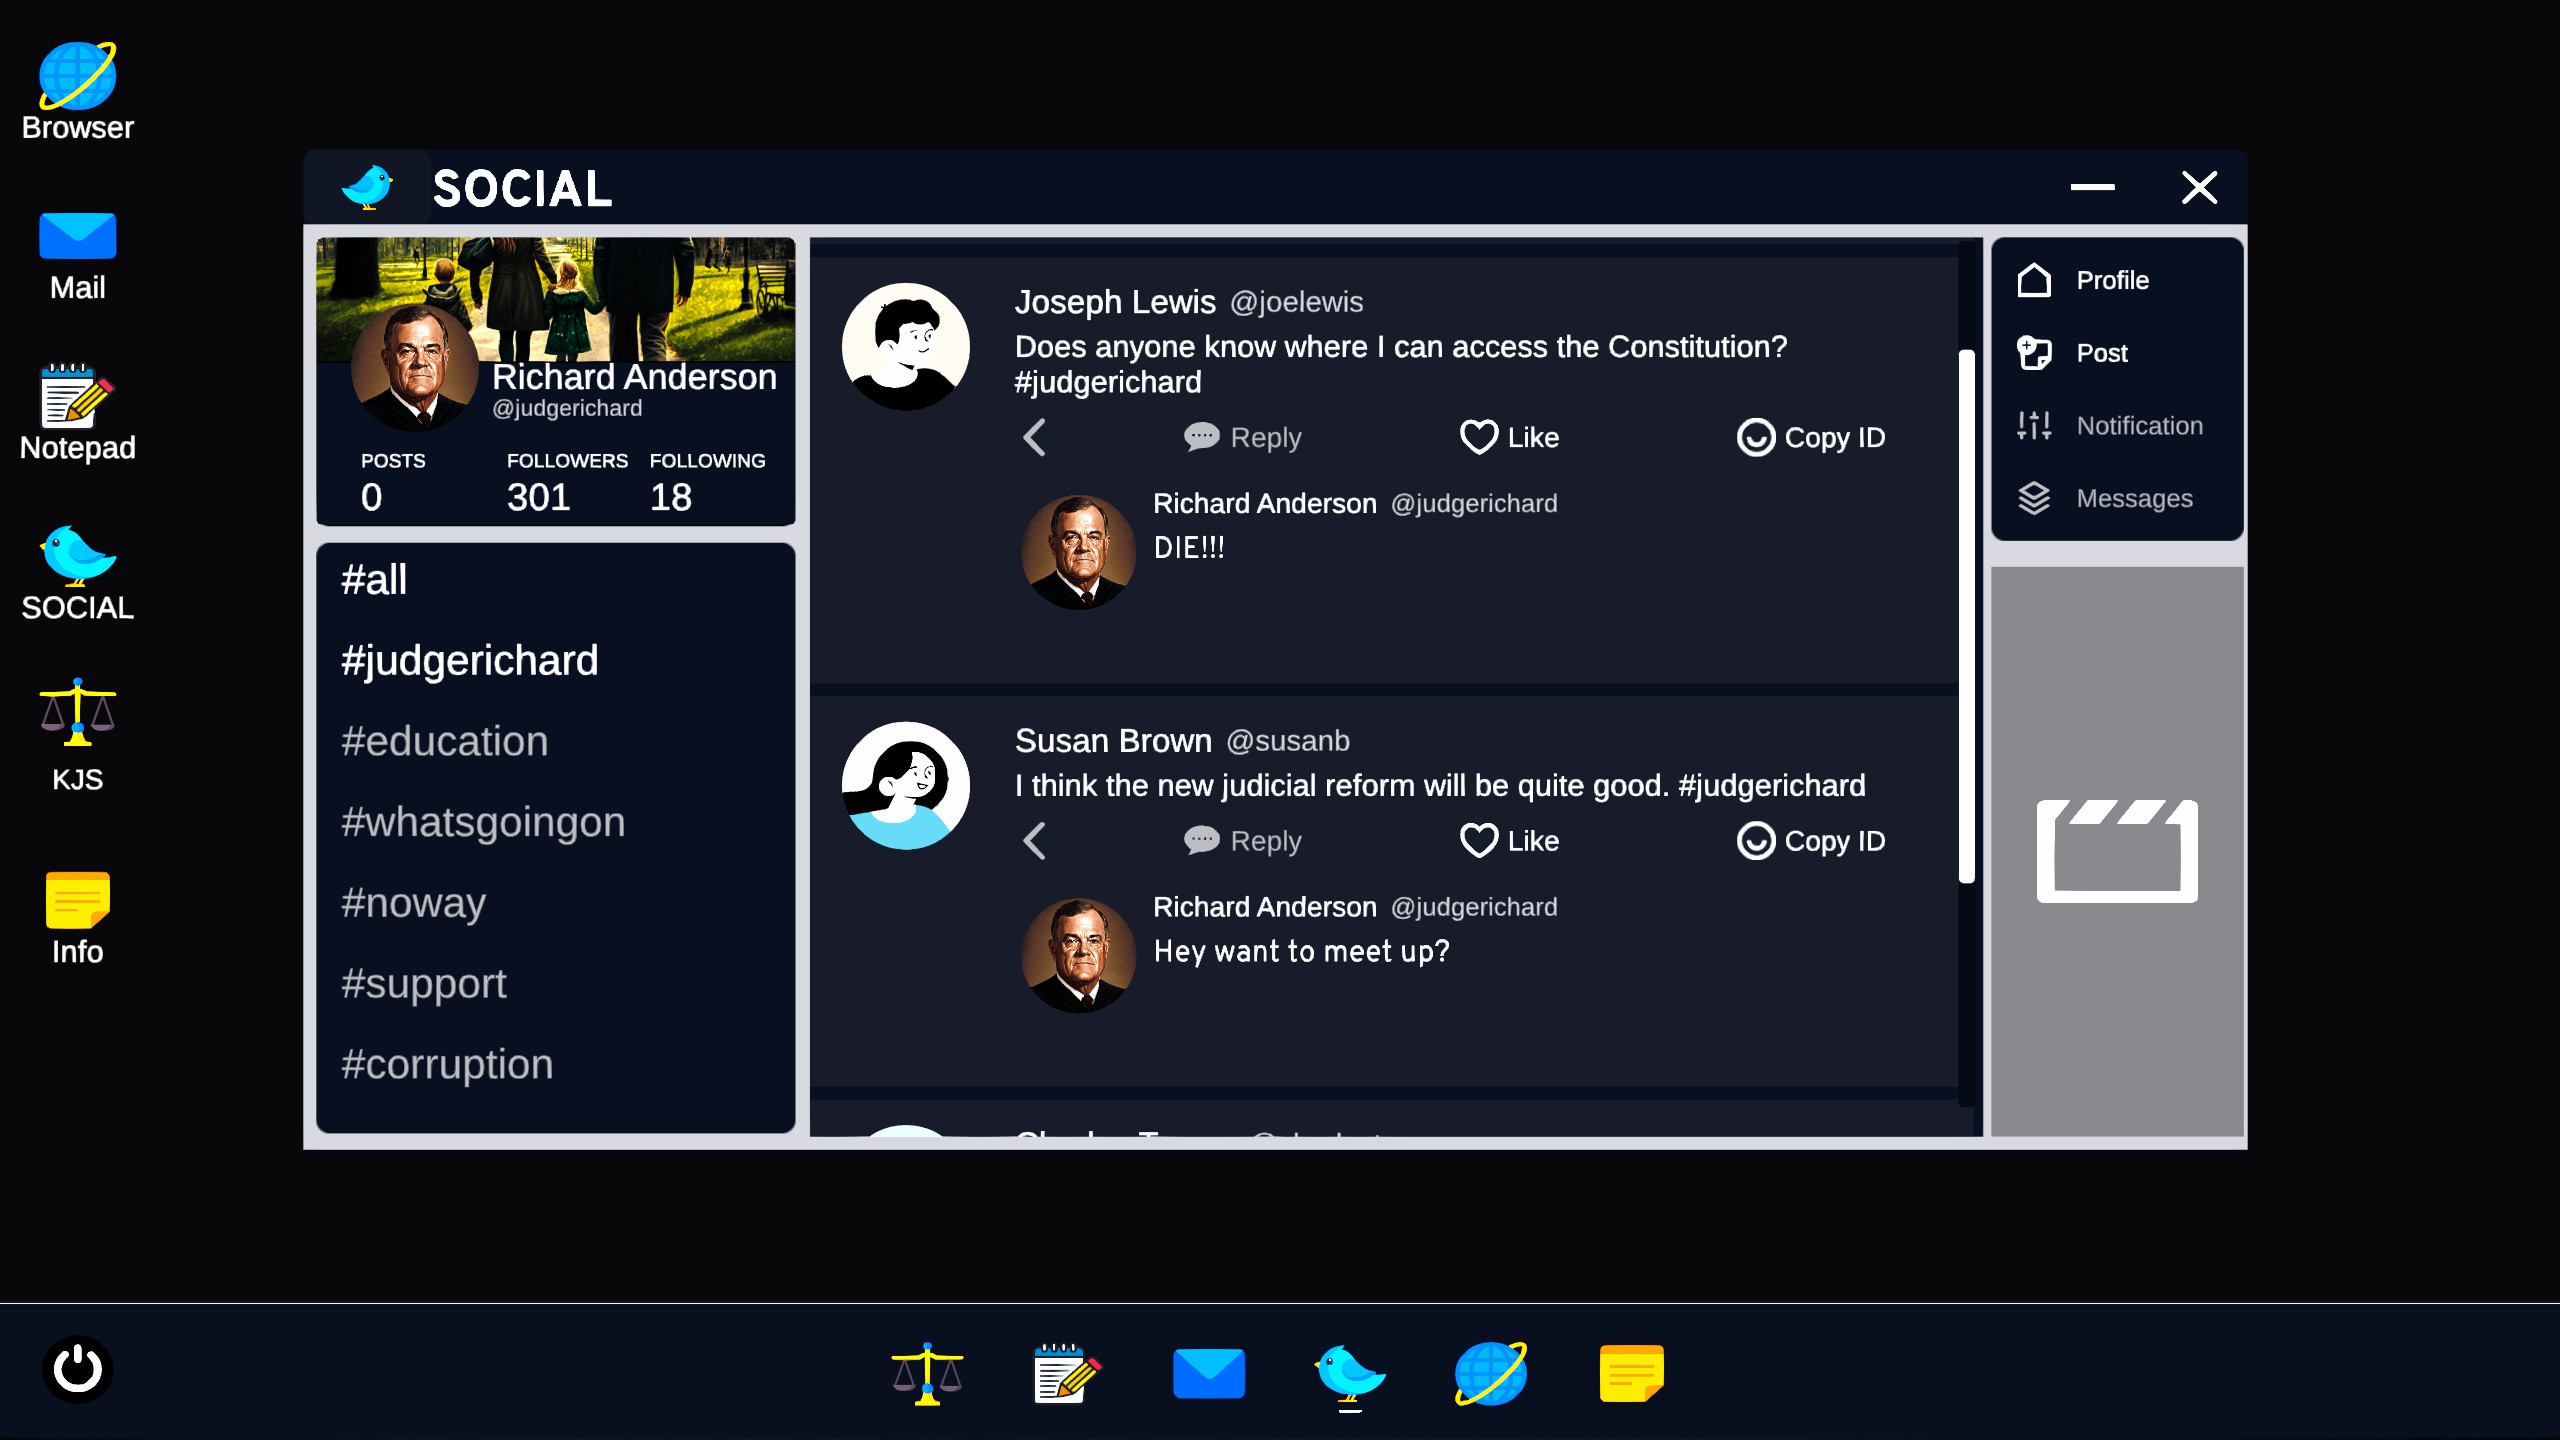
Task: Reply to Joseph Lewis's post
Action: click(x=1242, y=438)
